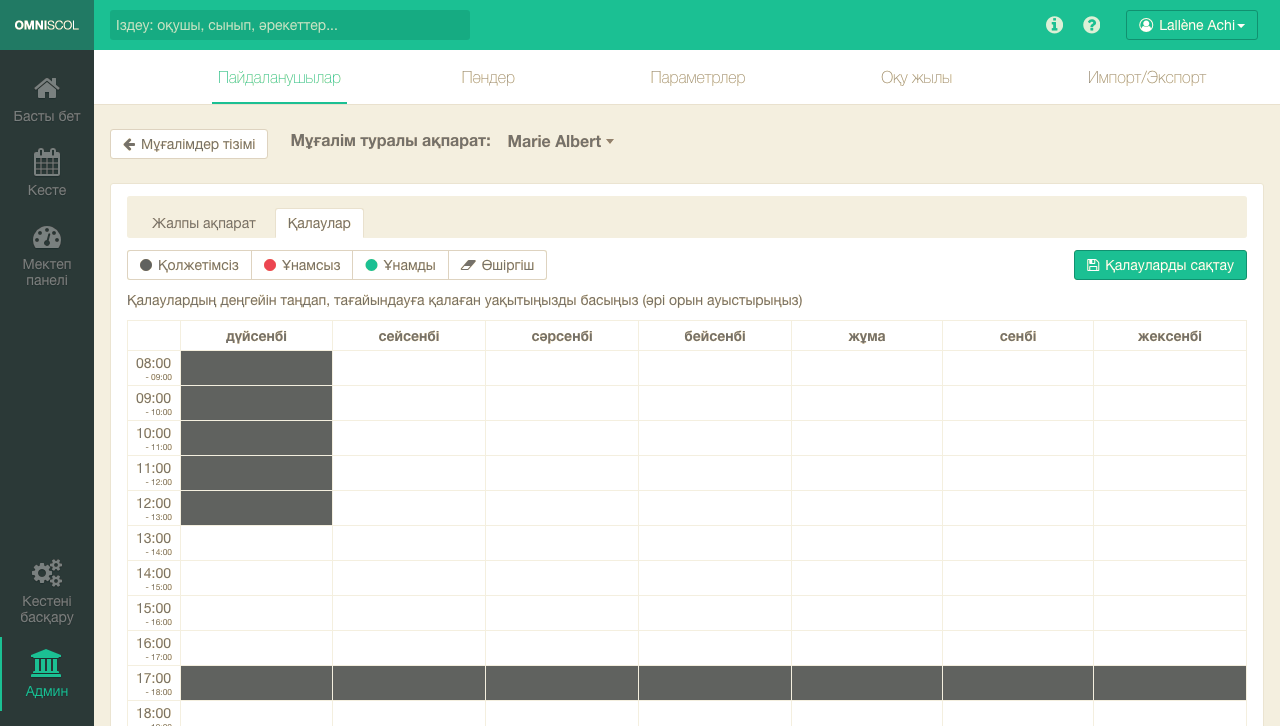Click the info circle icon

pos(1054,25)
